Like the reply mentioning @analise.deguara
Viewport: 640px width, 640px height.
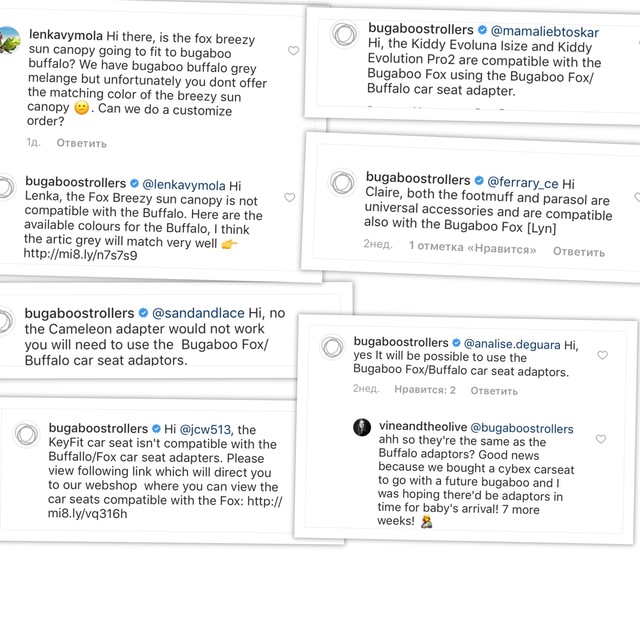pyautogui.click(x=602, y=355)
